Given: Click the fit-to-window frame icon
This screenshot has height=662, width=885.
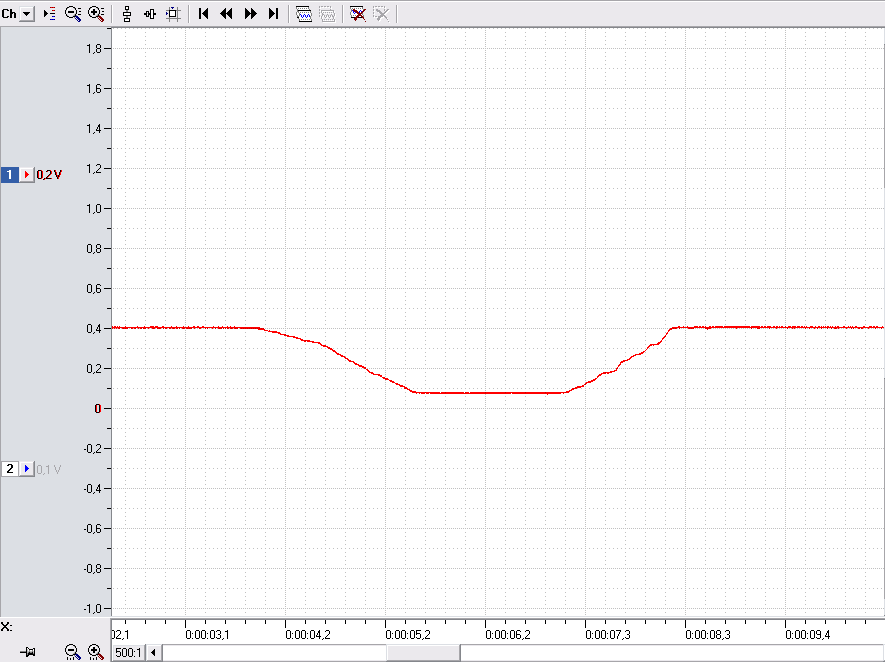Looking at the screenshot, I should (173, 14).
